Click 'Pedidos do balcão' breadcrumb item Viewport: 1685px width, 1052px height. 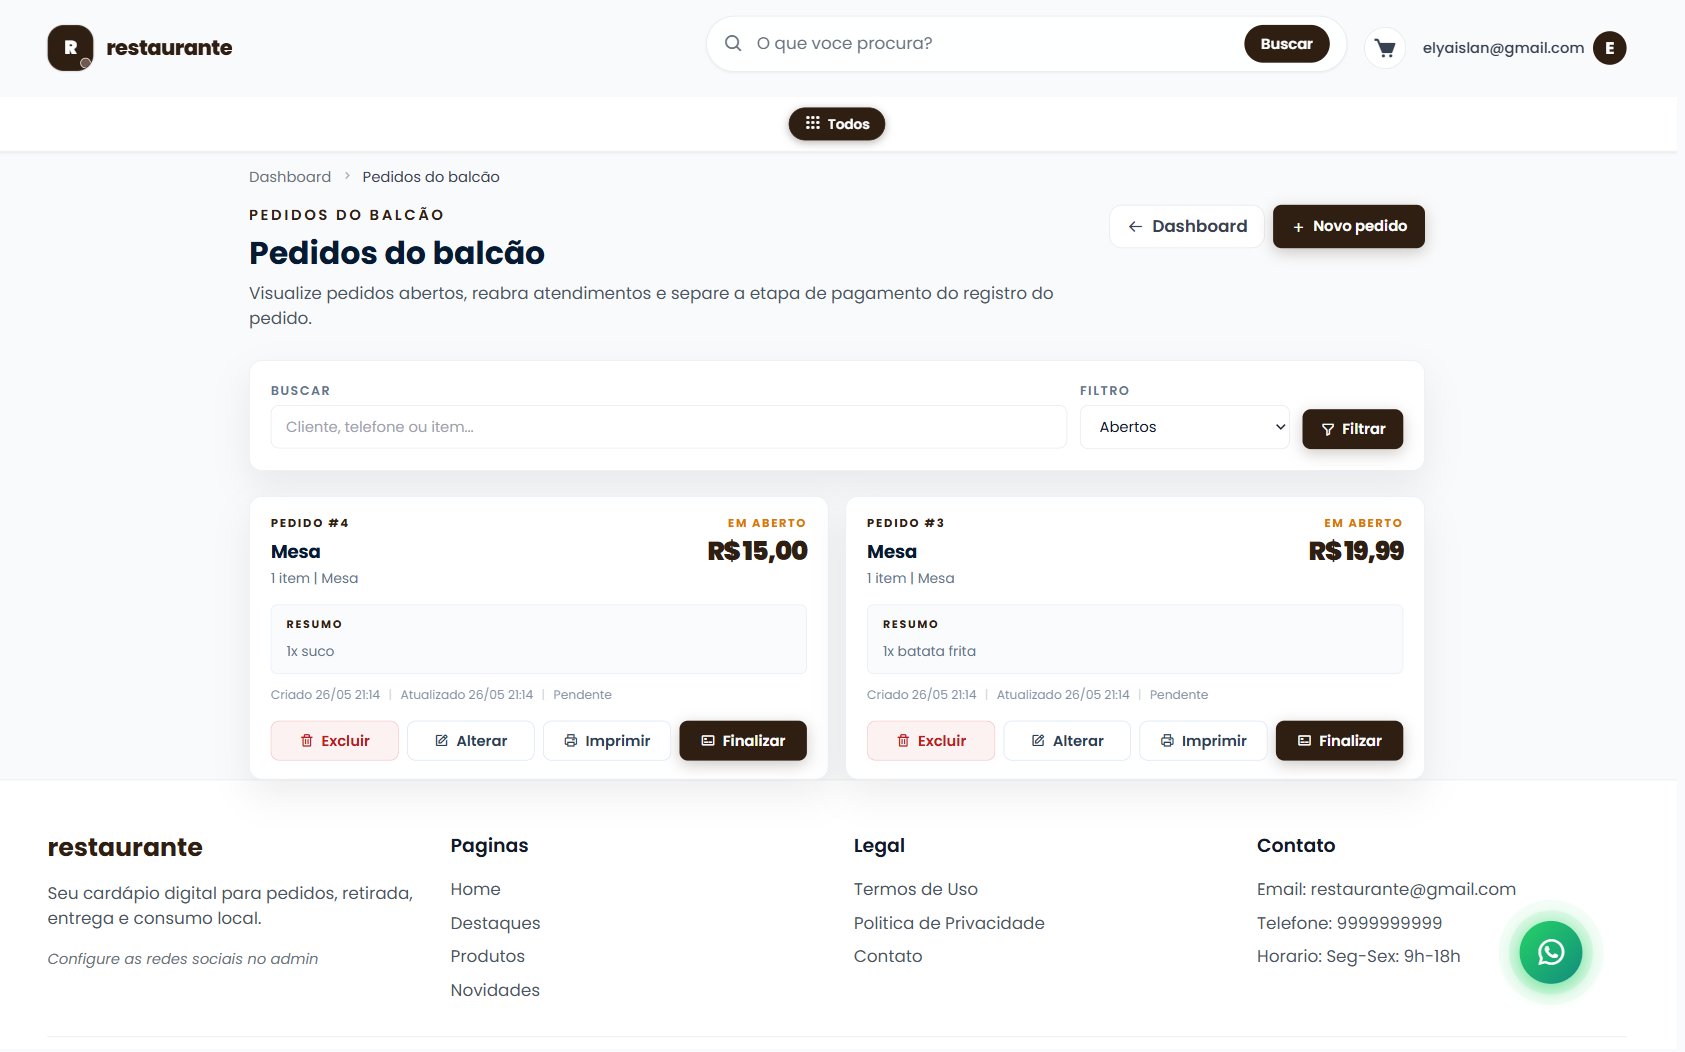click(x=431, y=177)
